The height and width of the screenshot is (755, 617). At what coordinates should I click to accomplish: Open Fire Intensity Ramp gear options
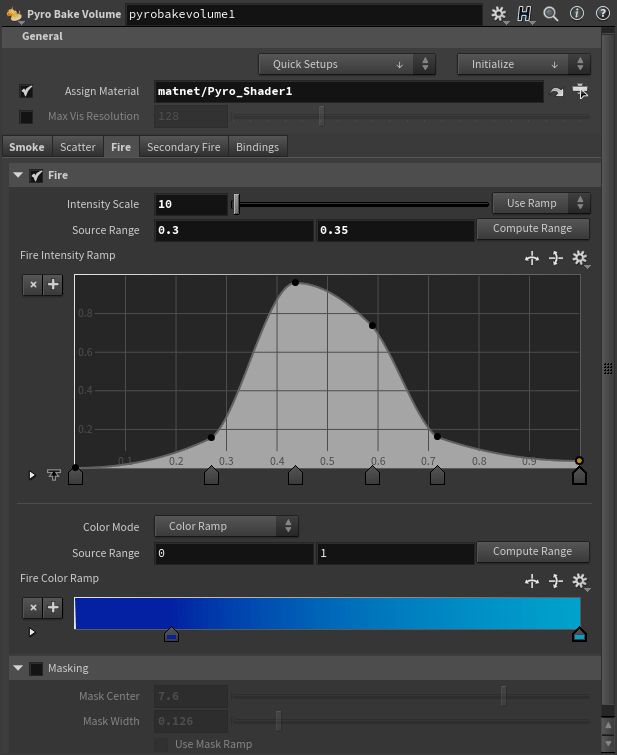pos(580,258)
